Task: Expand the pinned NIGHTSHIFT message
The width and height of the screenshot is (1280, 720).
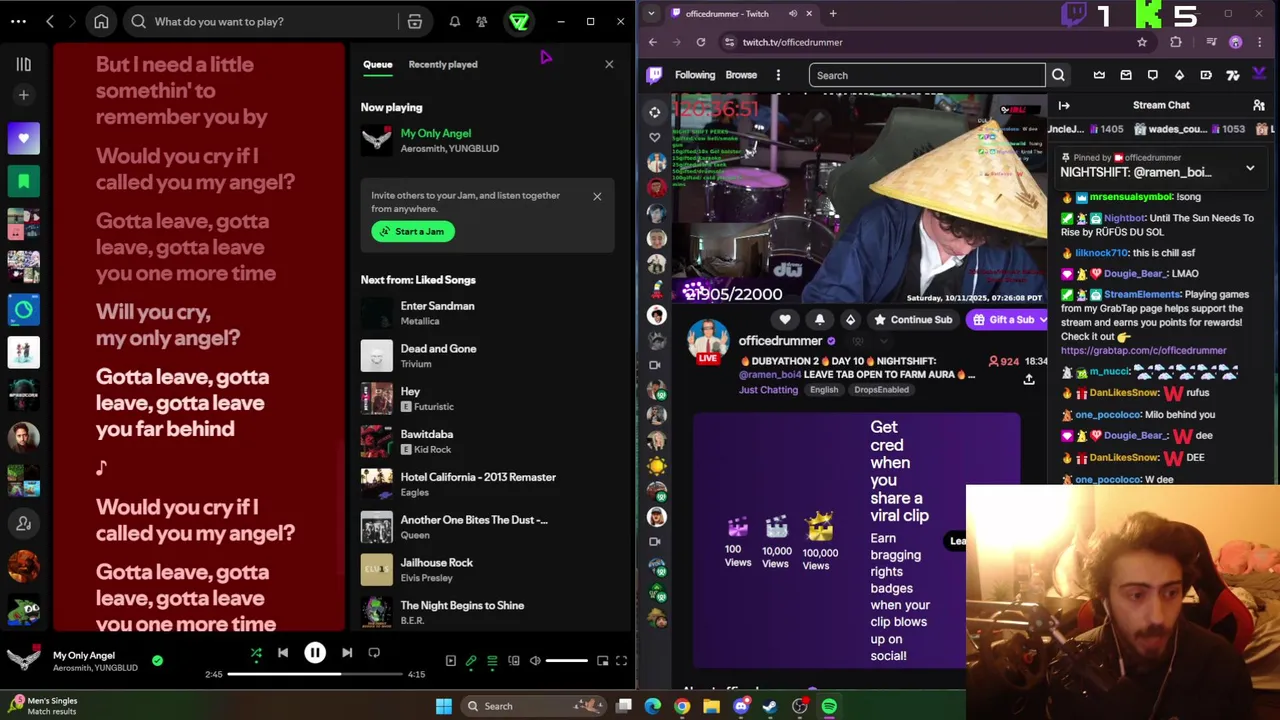Action: click(x=1250, y=168)
